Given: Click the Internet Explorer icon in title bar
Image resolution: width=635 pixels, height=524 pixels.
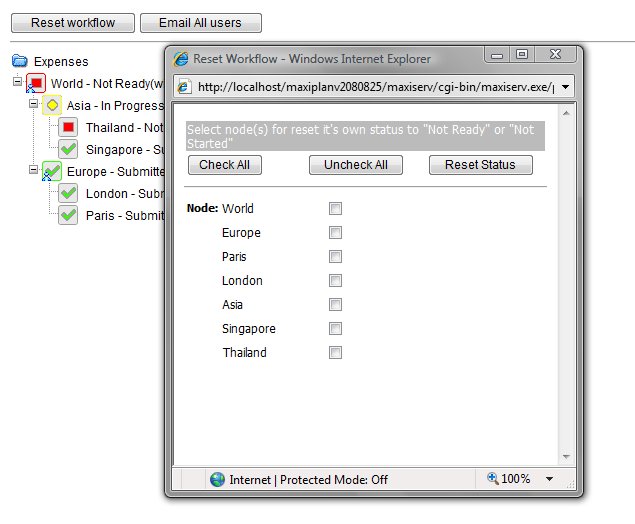Looking at the screenshot, I should (181, 59).
